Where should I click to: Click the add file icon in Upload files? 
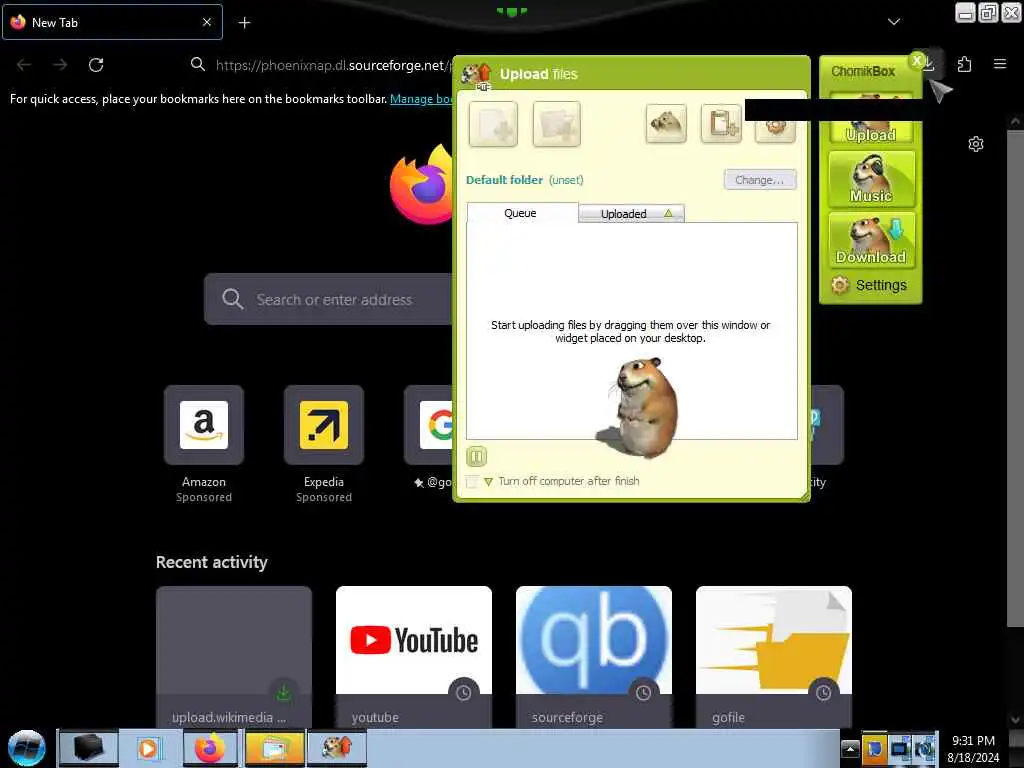(493, 123)
